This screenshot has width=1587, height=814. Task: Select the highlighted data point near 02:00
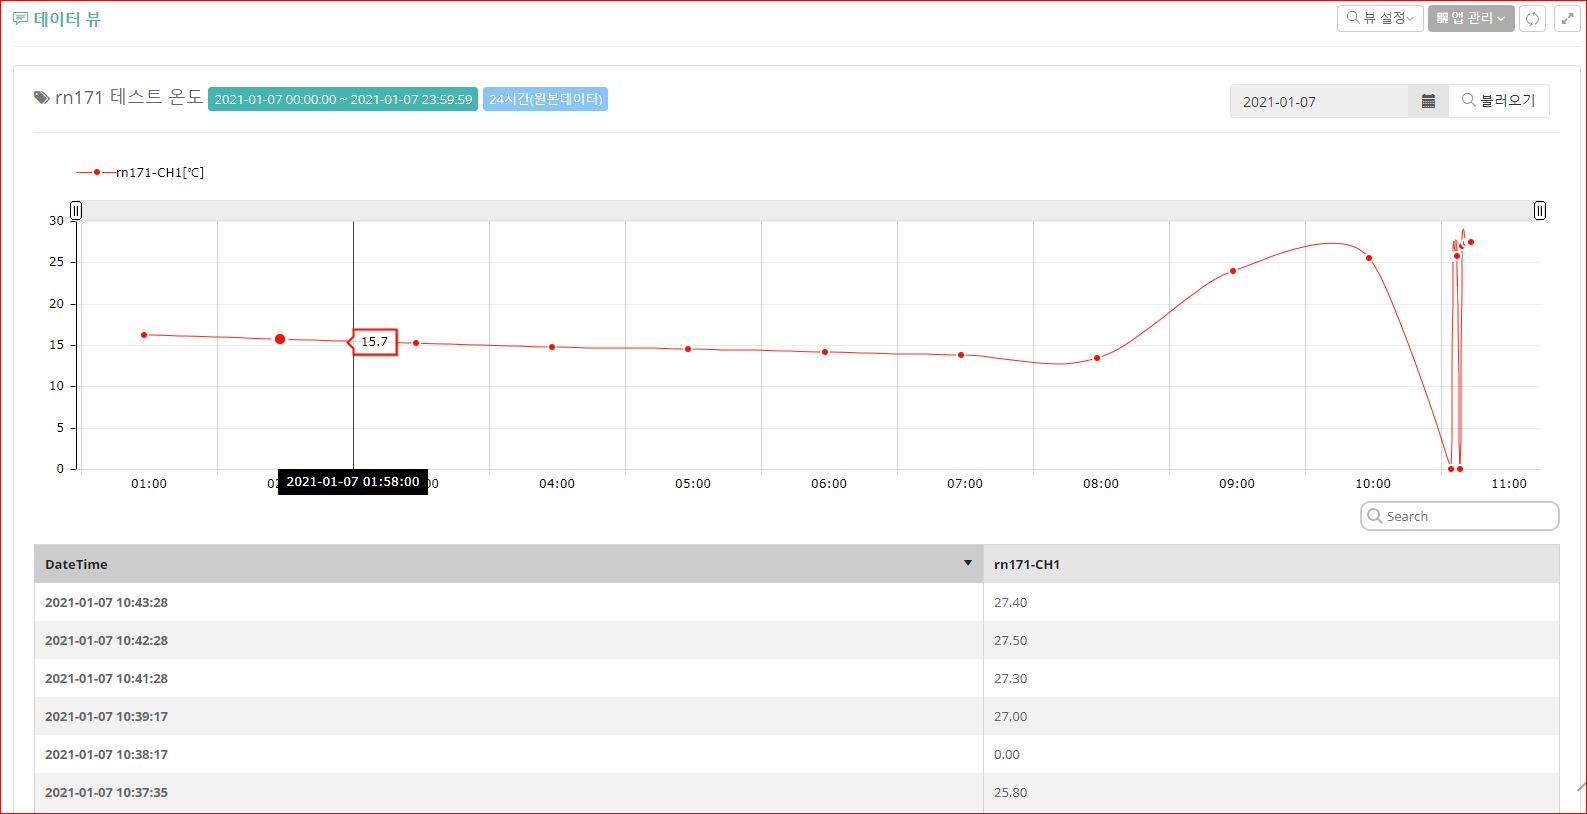(280, 339)
